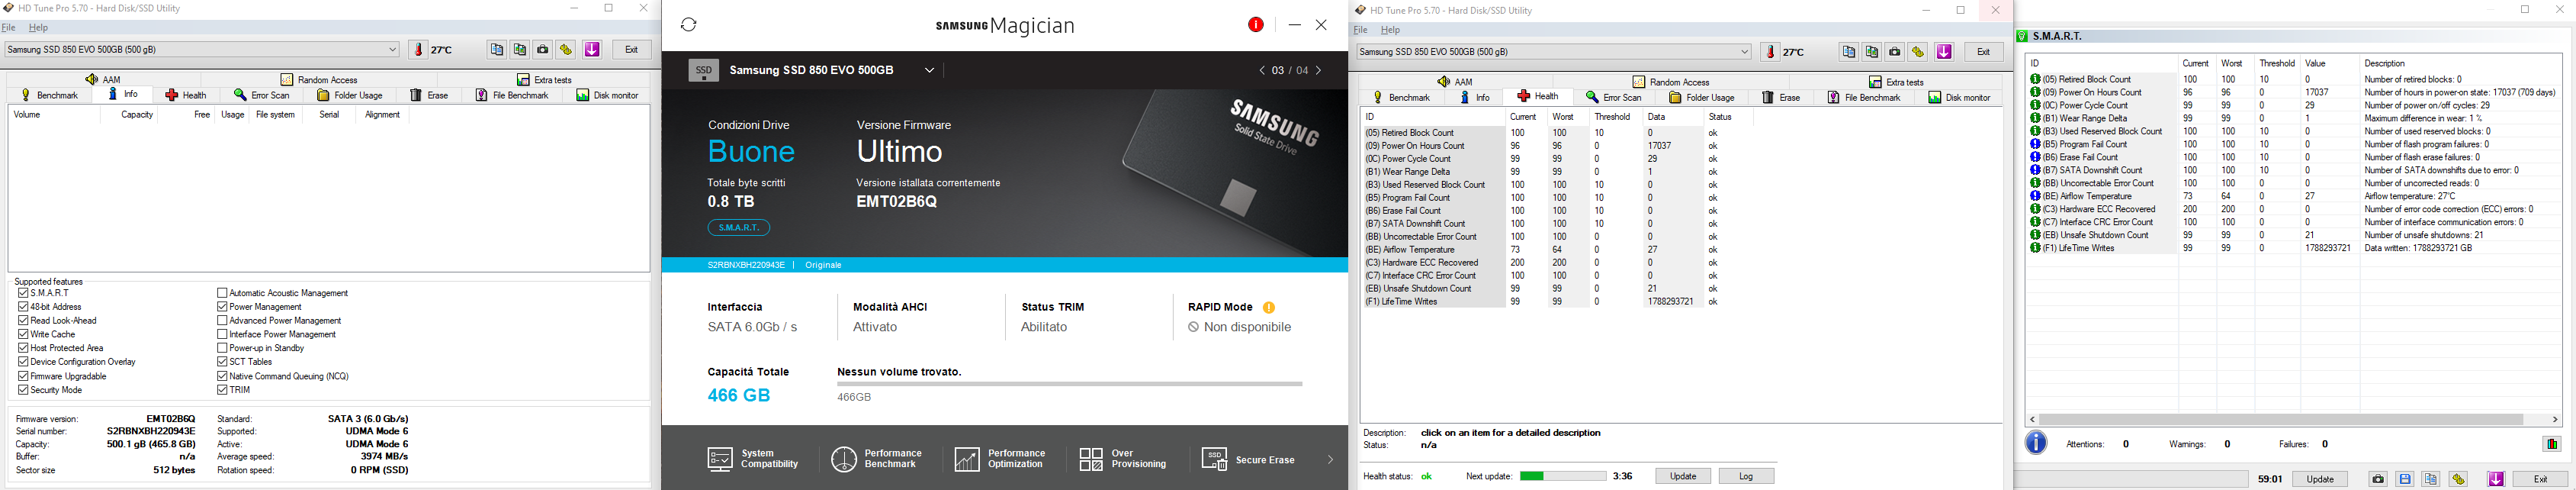Open options gear icon in right HD Tune toolbar
The height and width of the screenshot is (490, 2576).
[x=1918, y=52]
